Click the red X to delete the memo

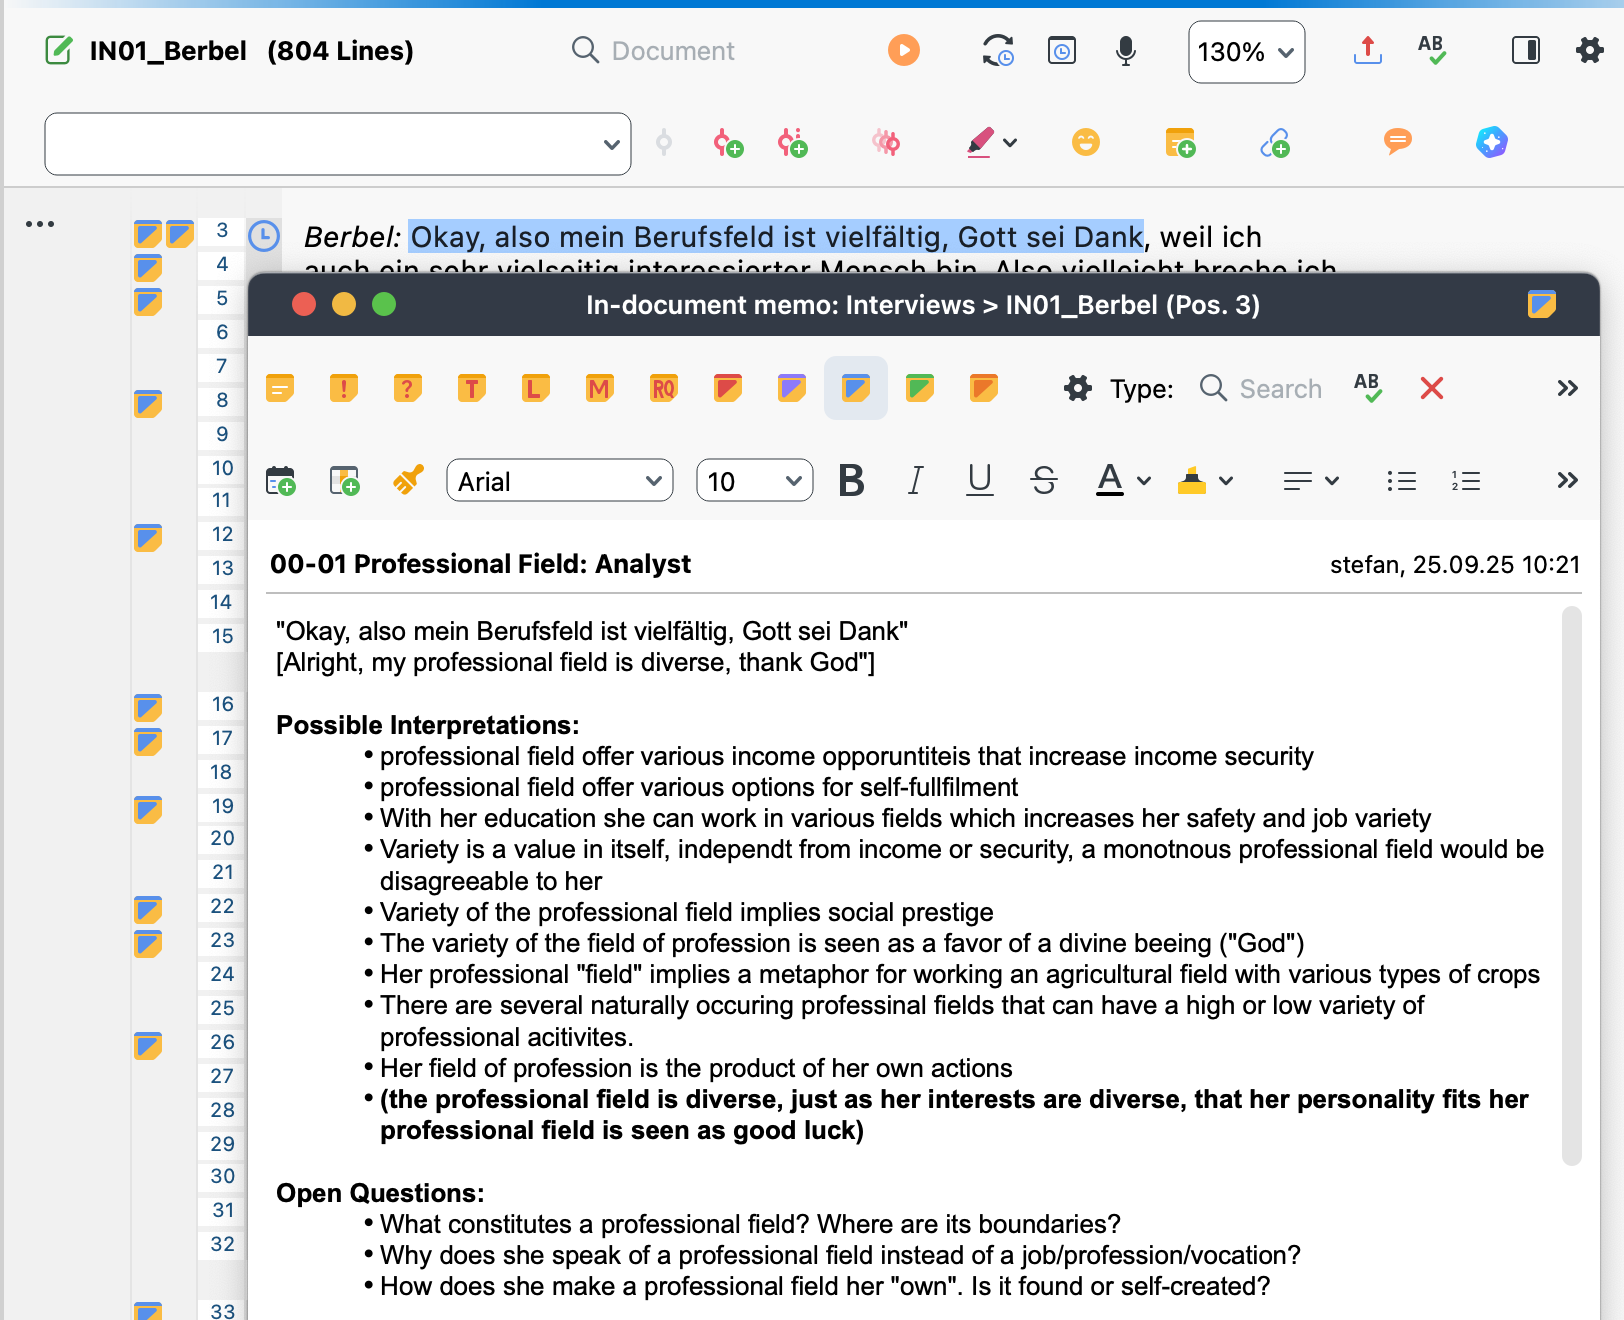pos(1431,389)
